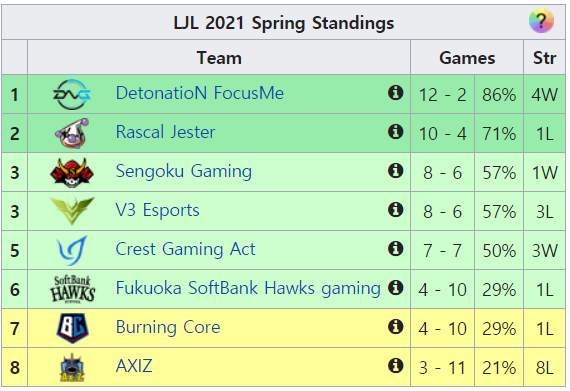The image size is (570, 391).
Task: Open the DetonatioN FocusMe team link
Action: click(200, 93)
